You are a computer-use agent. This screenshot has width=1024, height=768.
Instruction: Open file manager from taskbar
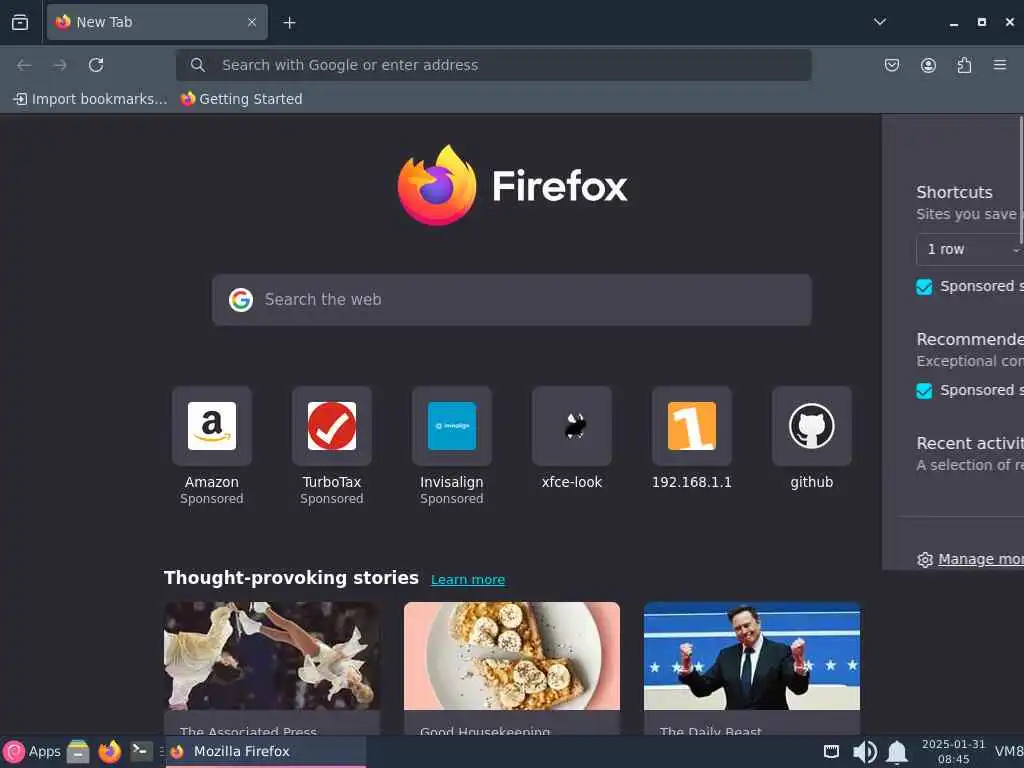78,752
